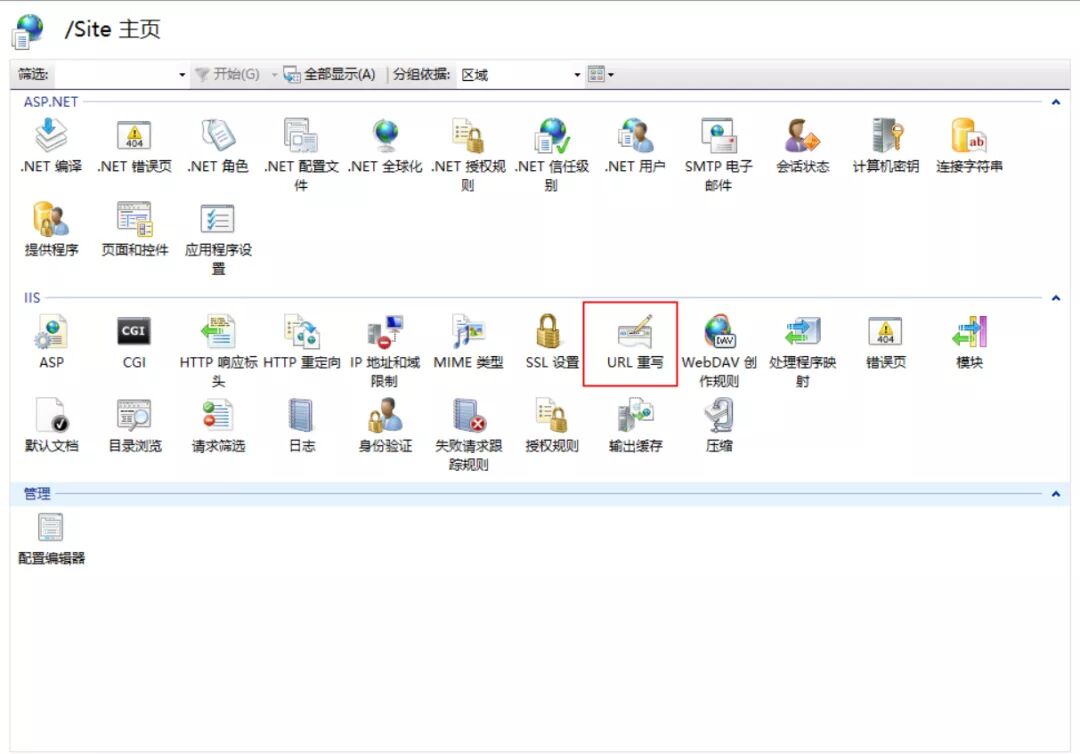Viewport: 1080px width, 754px height.
Task: Open the 日志 feature
Action: coord(301,425)
